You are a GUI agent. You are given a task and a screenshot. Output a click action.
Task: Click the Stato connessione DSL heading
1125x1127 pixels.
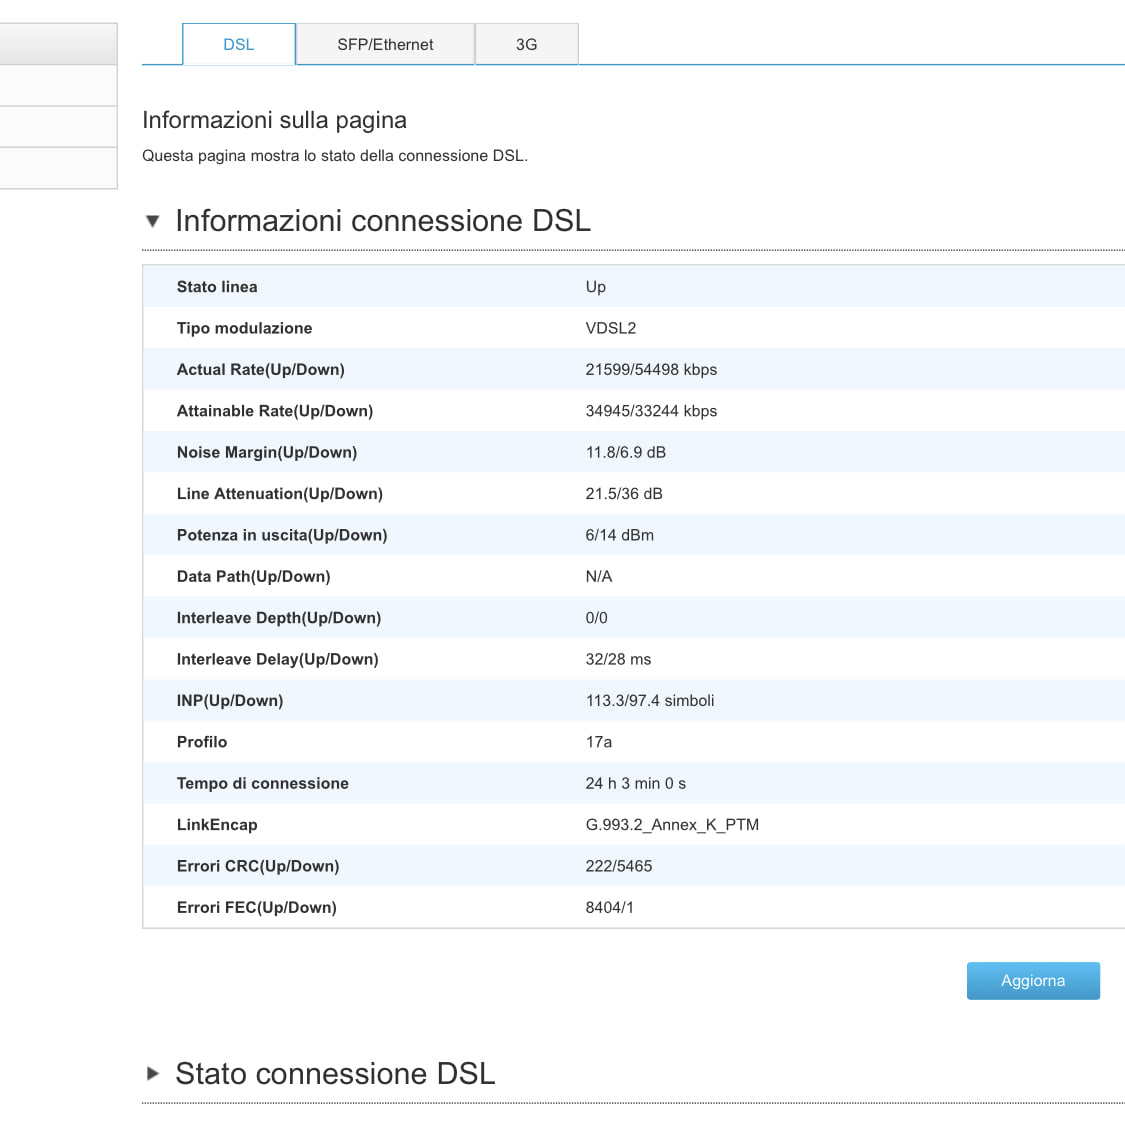coord(335,1073)
